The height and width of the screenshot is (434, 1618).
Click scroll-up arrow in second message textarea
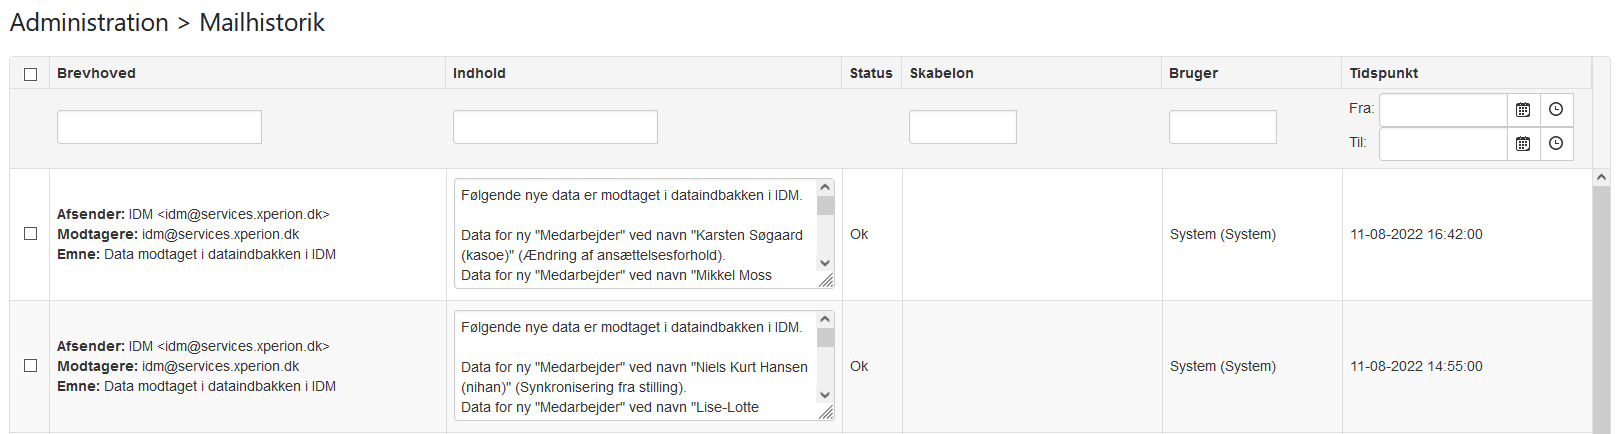(x=825, y=319)
